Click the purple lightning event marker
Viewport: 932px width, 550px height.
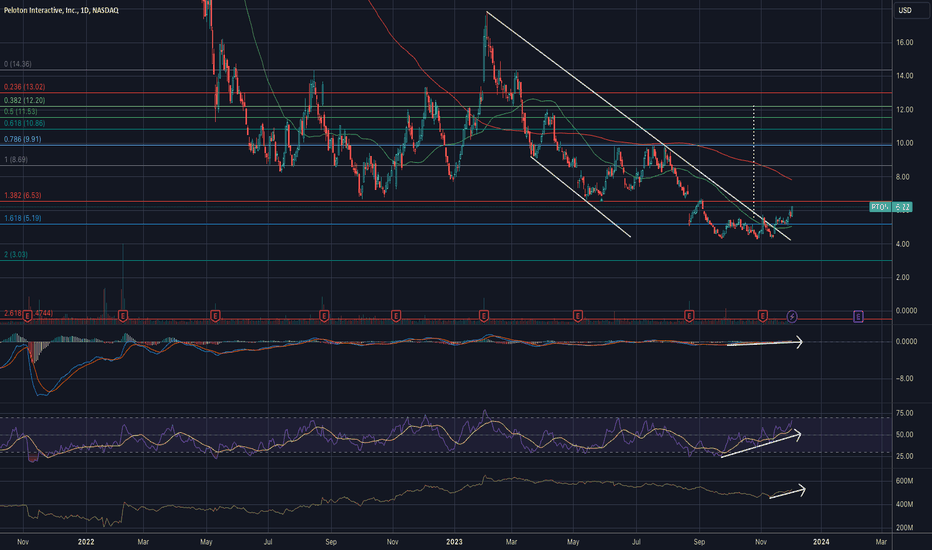[x=792, y=316]
